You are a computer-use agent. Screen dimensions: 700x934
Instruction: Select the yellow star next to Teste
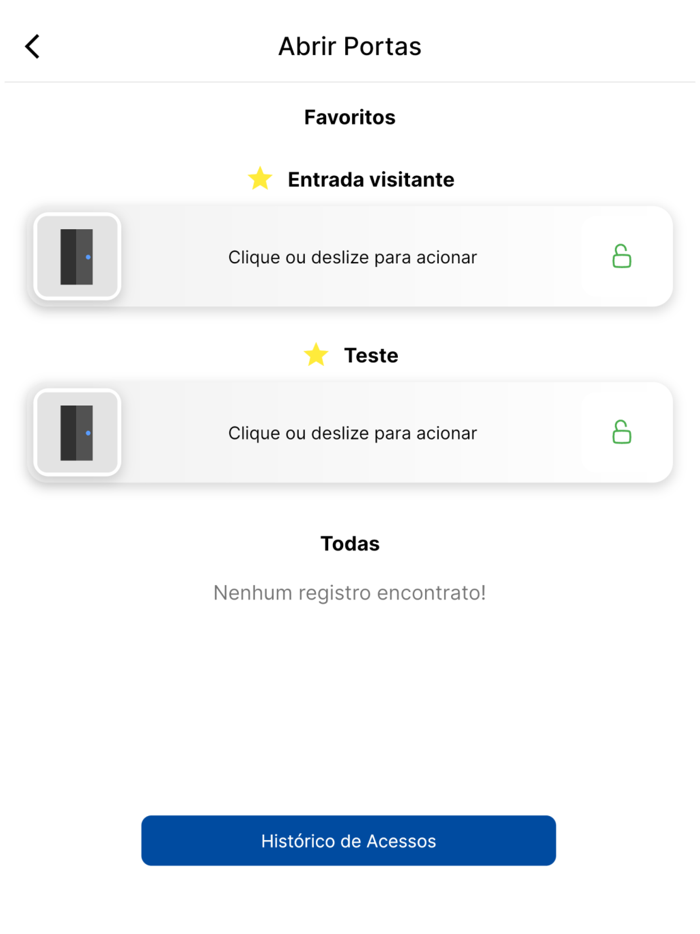click(x=316, y=355)
